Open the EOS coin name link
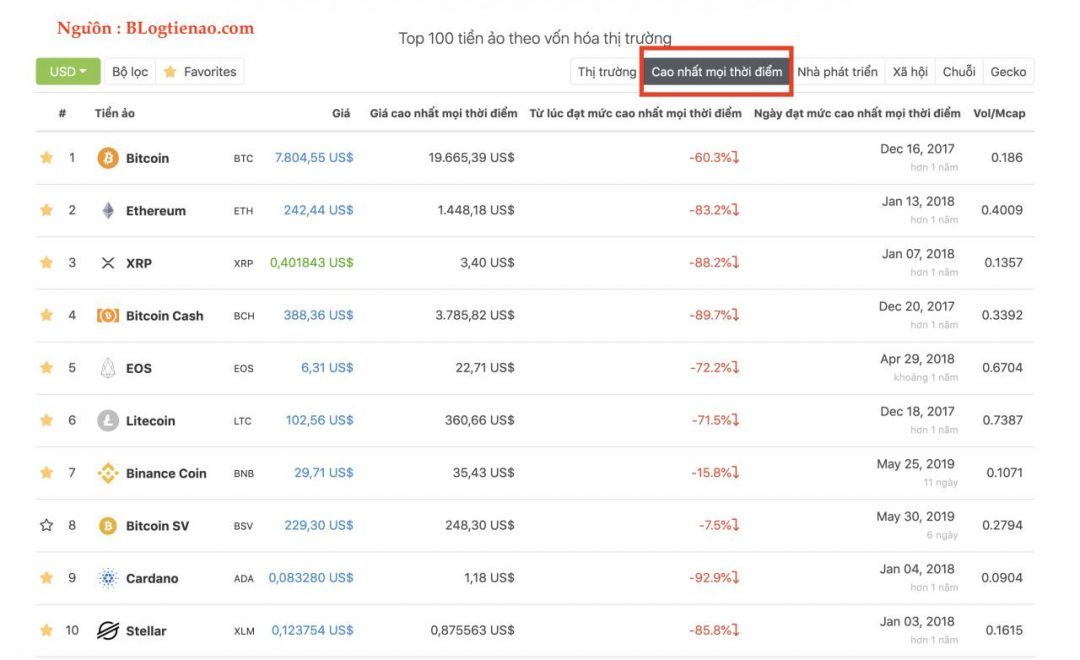Viewport: 1080px width, 660px height. (x=138, y=369)
